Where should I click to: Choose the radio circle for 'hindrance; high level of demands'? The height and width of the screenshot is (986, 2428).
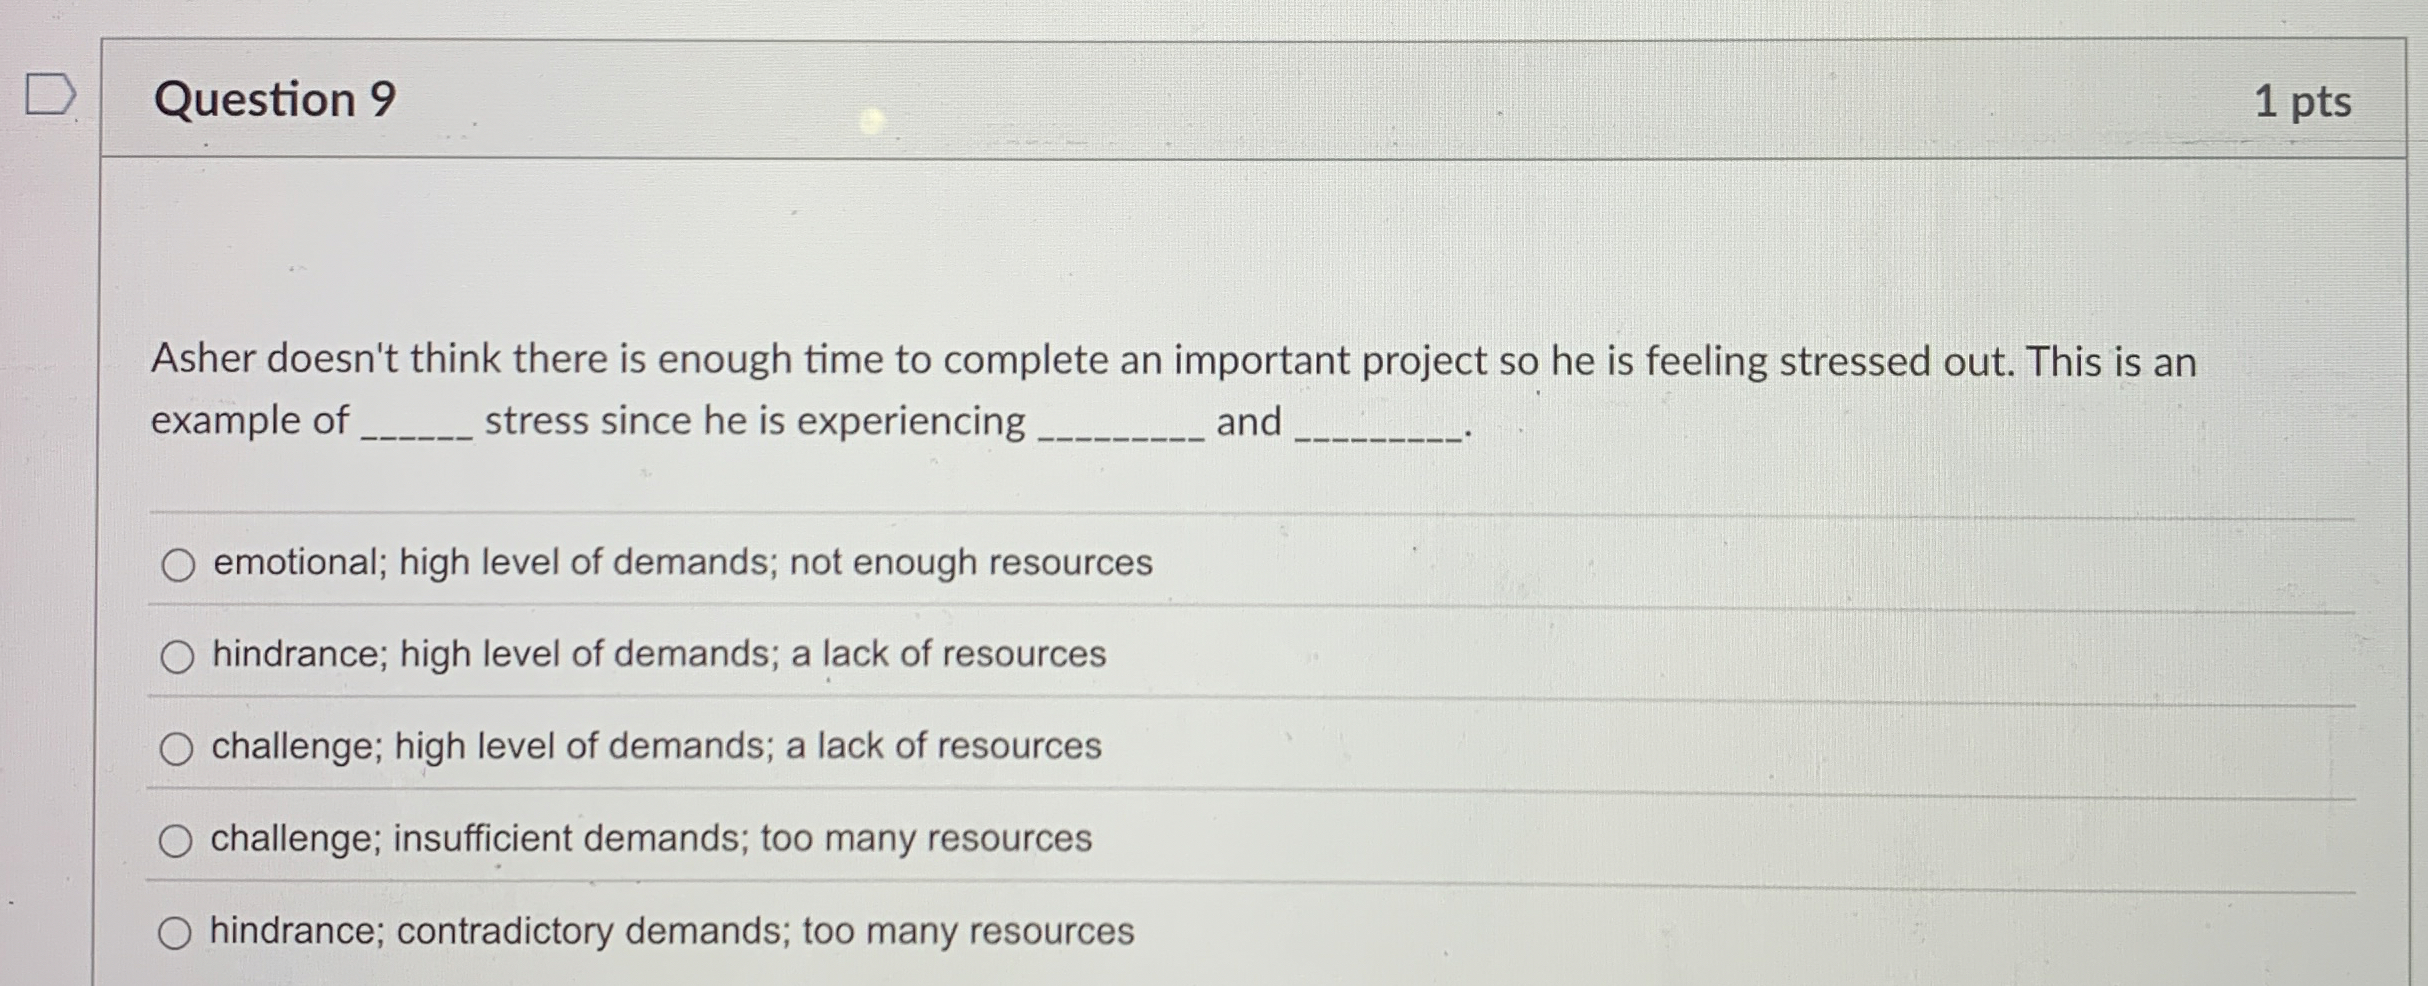coord(177,657)
